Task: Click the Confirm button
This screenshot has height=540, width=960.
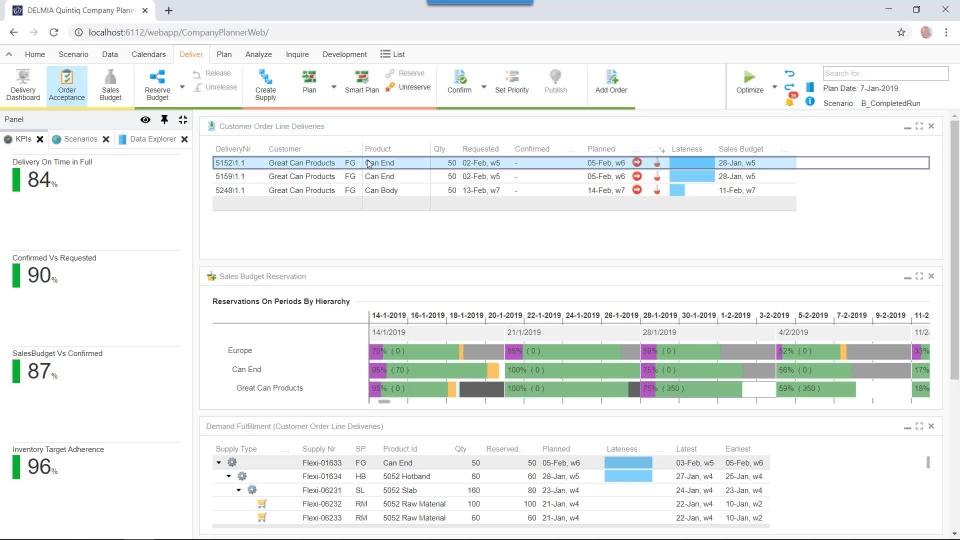Action: click(x=459, y=82)
